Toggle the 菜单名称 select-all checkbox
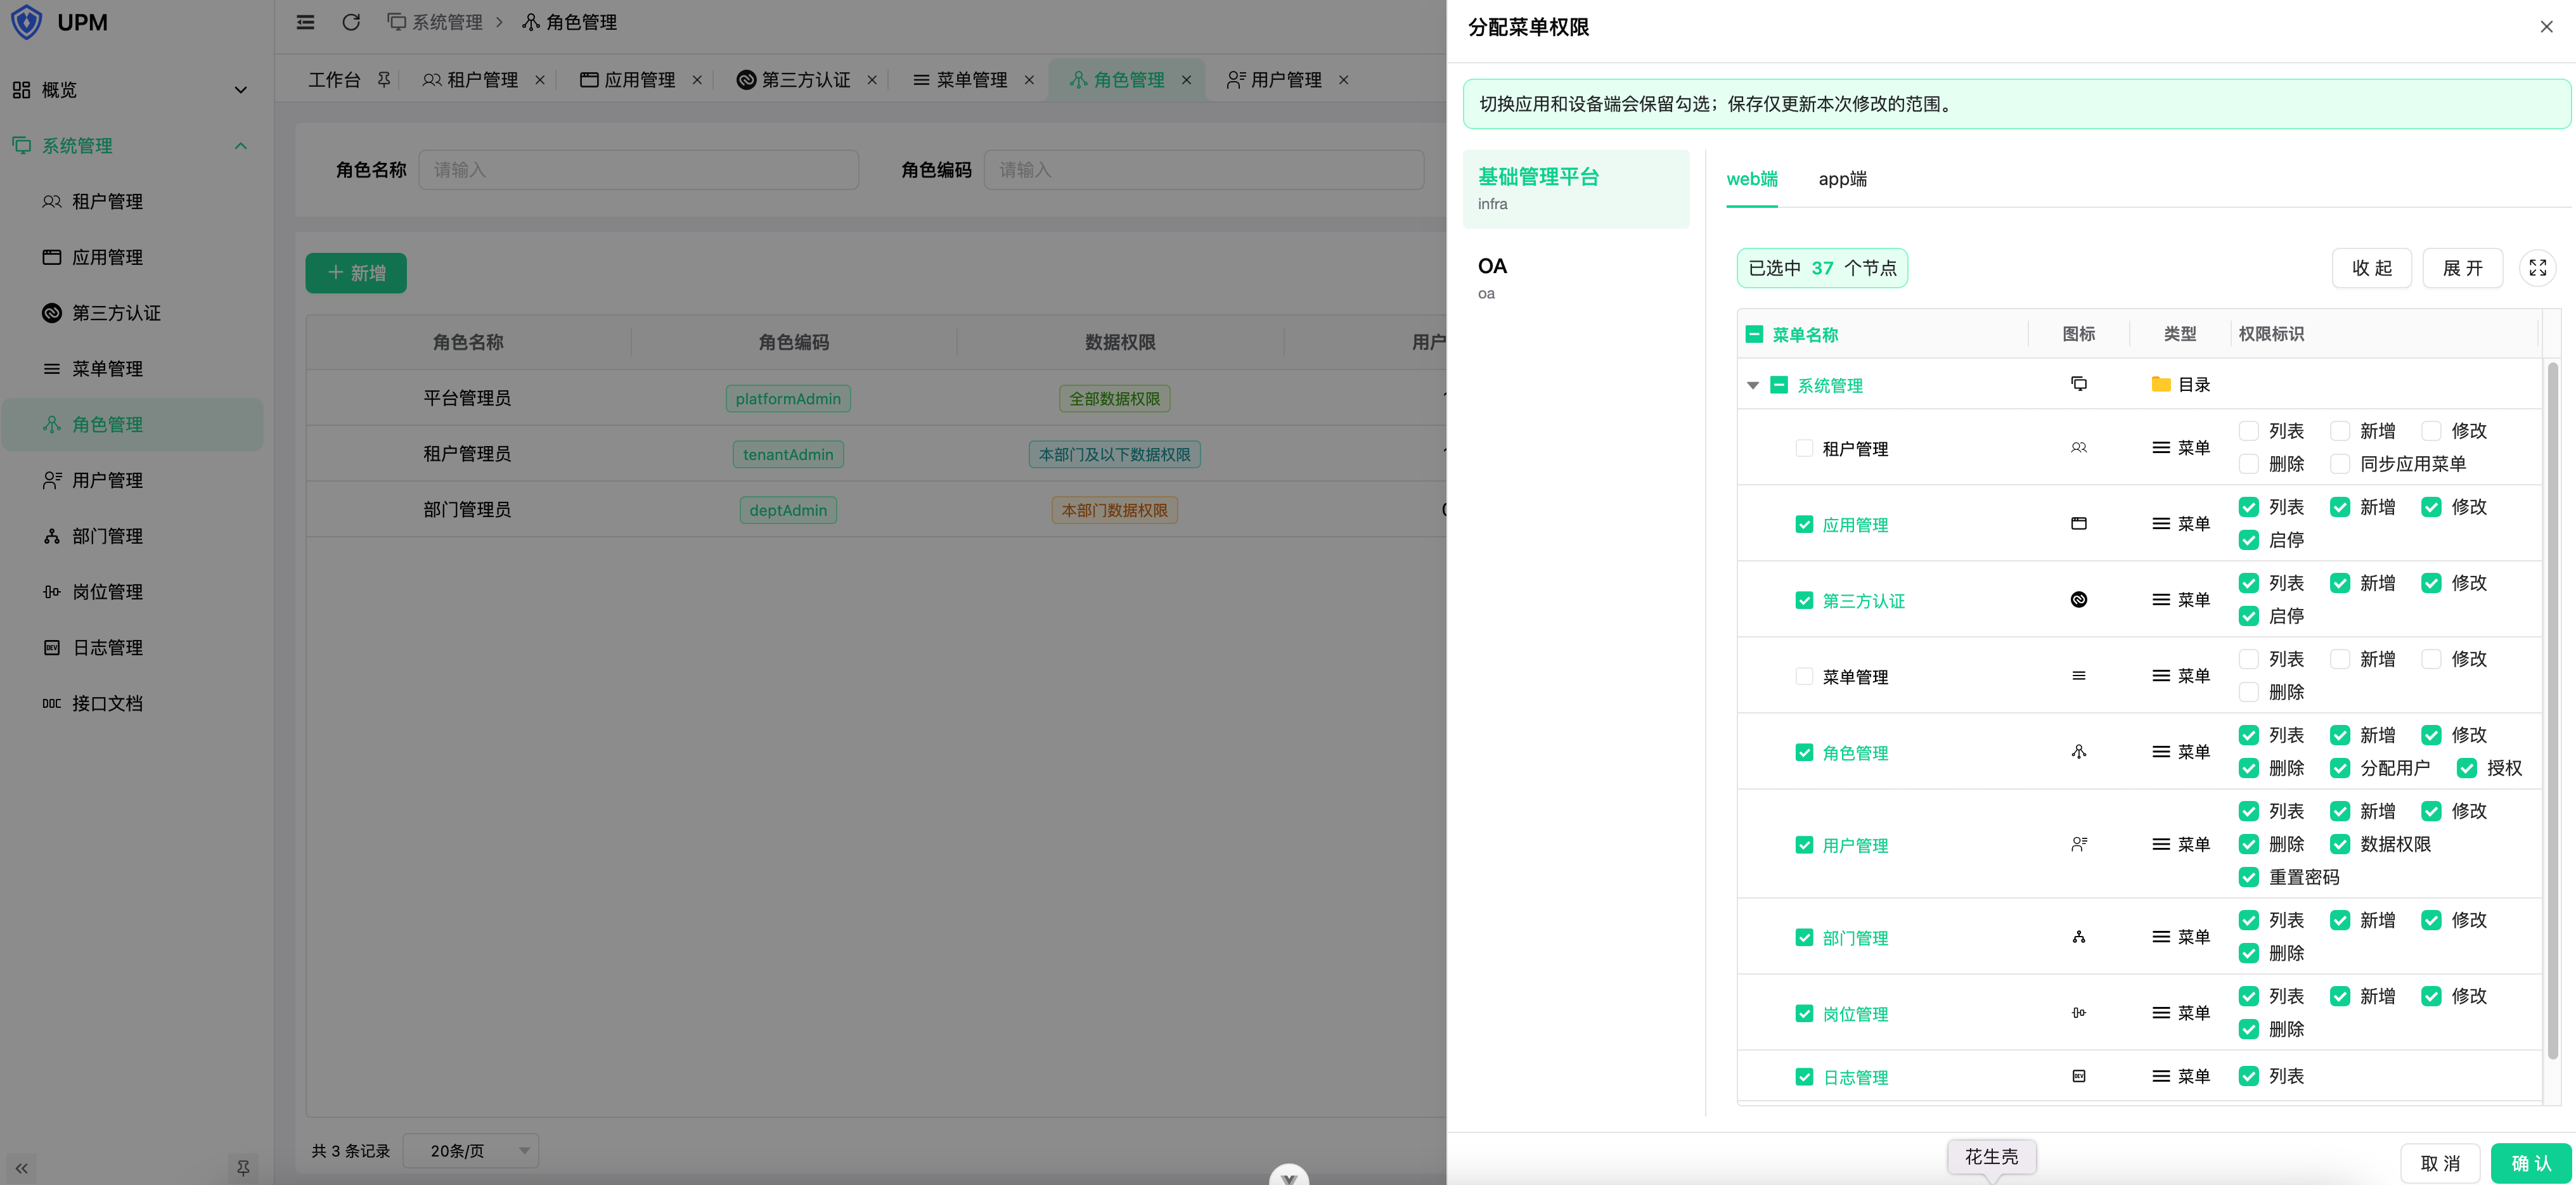This screenshot has height=1185, width=2576. click(x=1754, y=334)
